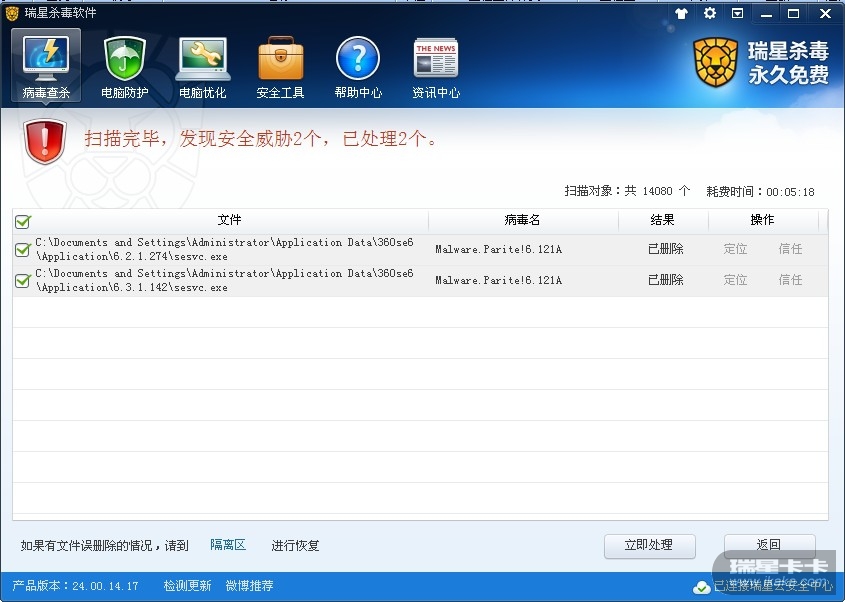Click the 病毒名 column header

coord(522,220)
